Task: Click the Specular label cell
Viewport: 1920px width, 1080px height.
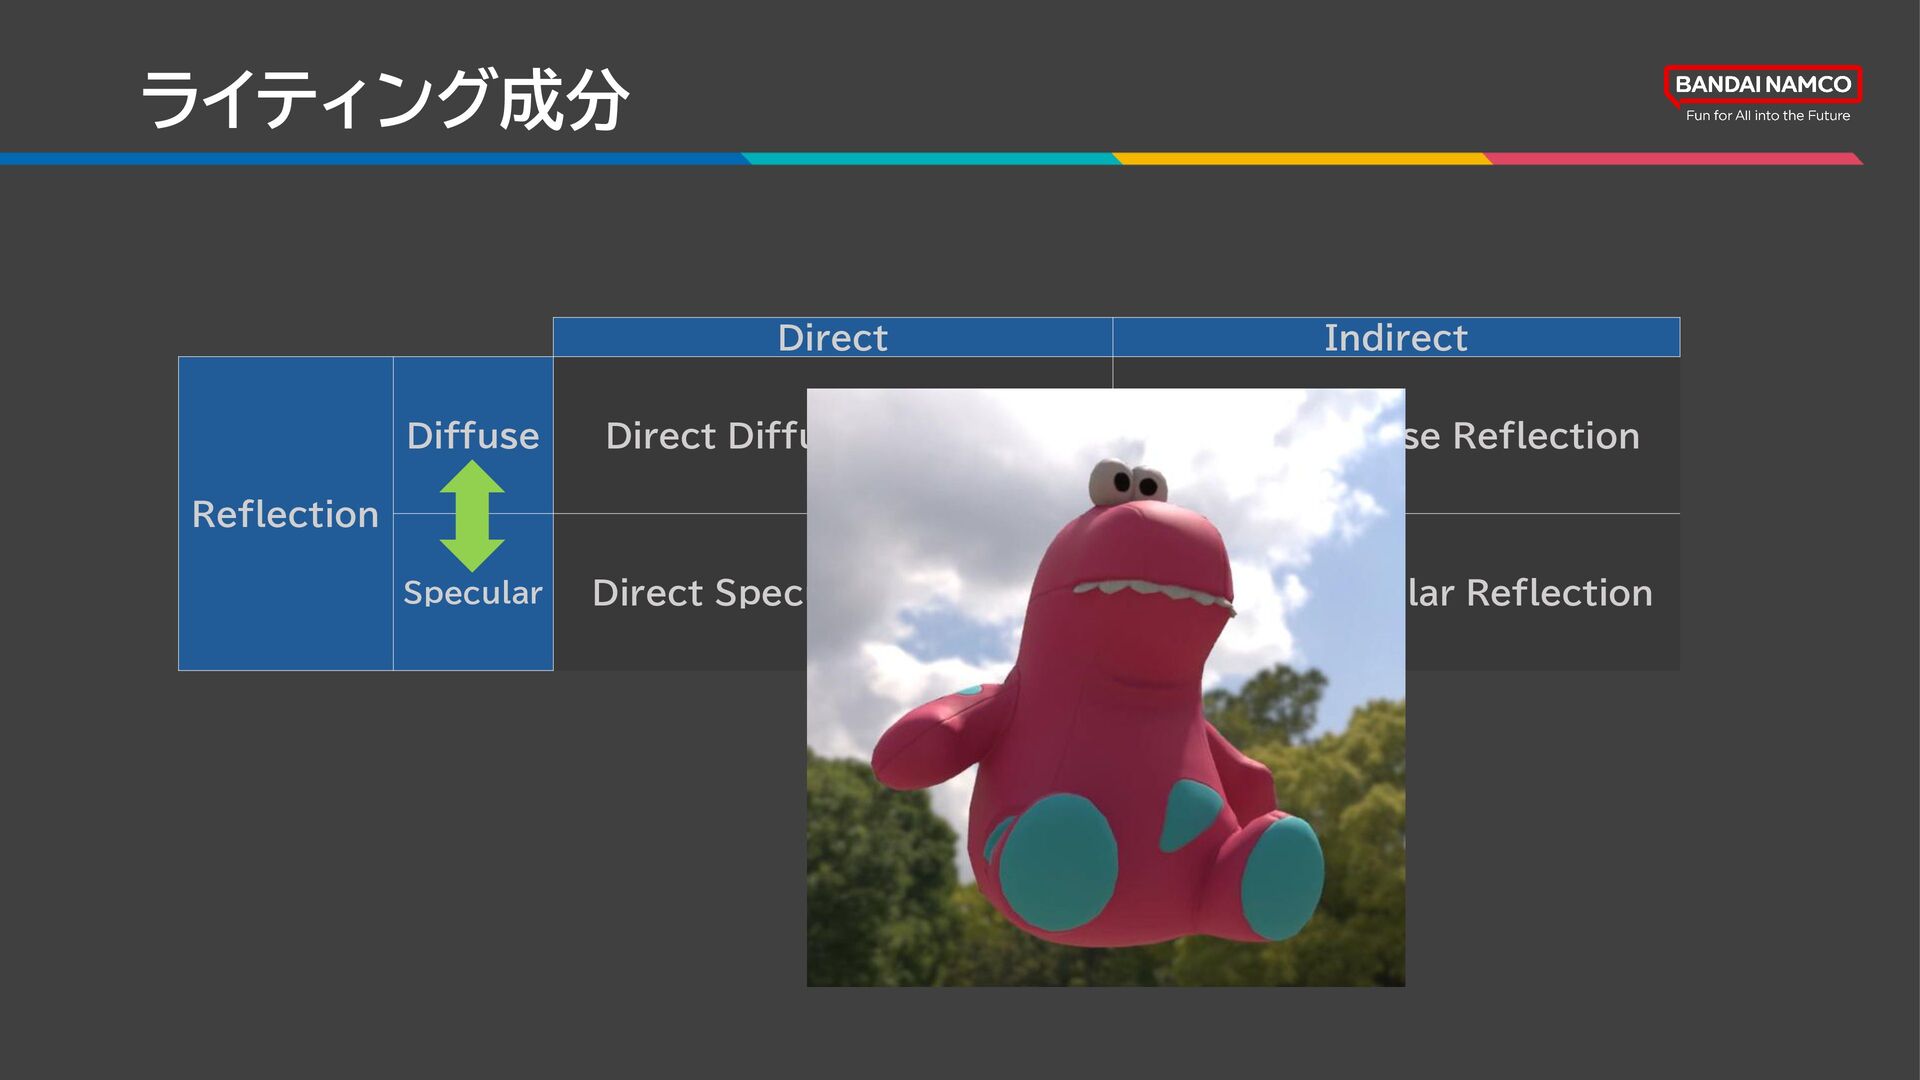Action: point(473,593)
